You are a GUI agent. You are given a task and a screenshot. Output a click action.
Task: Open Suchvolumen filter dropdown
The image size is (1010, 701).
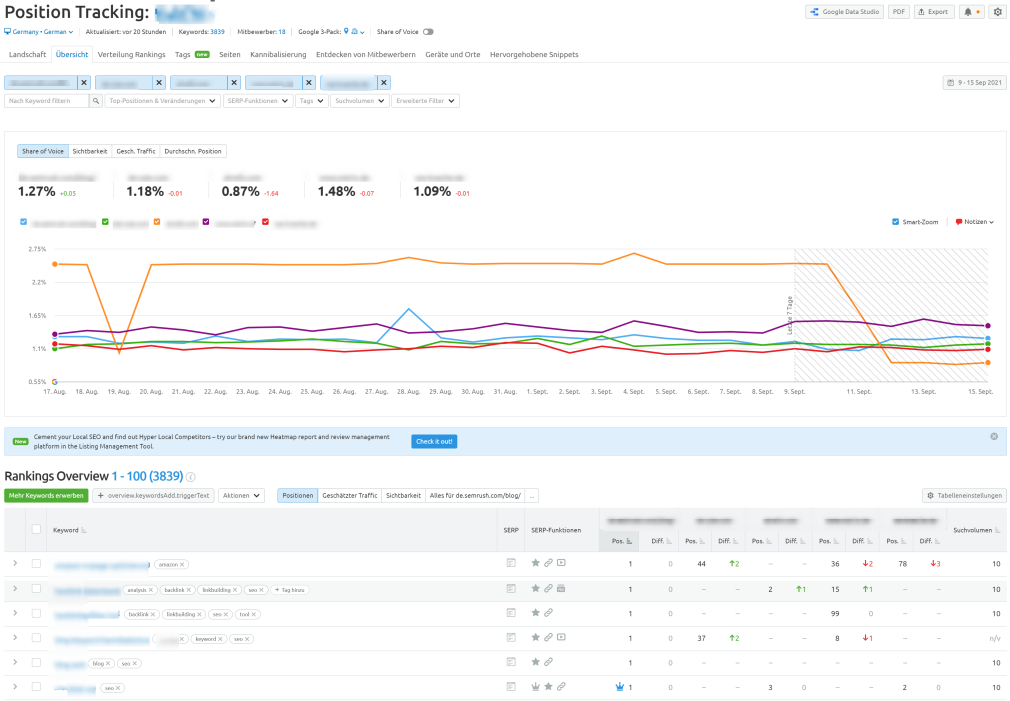tap(359, 101)
